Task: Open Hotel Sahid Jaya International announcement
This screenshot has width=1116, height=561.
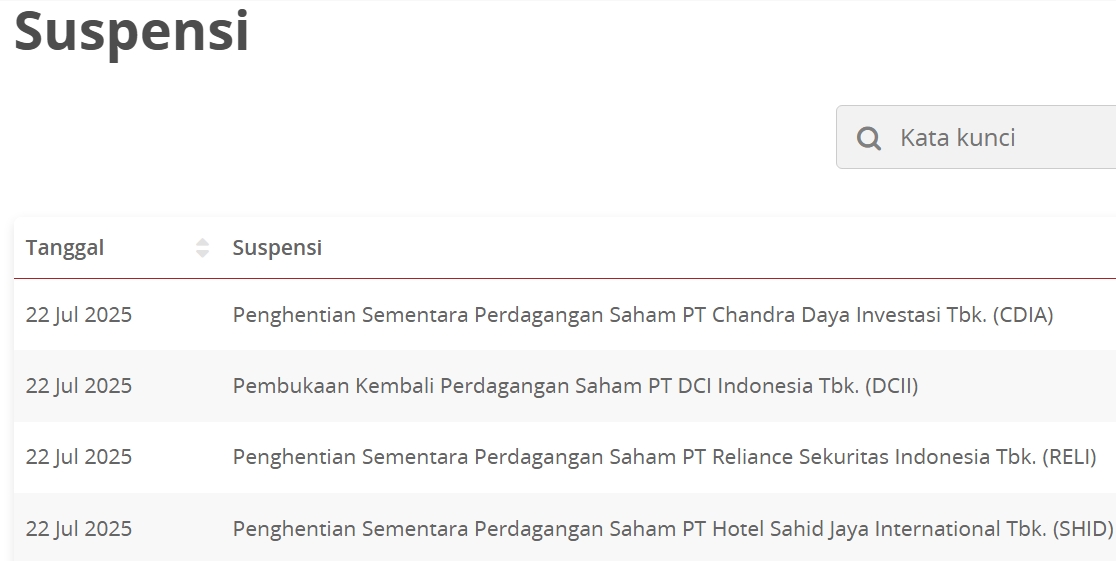Action: tap(673, 529)
